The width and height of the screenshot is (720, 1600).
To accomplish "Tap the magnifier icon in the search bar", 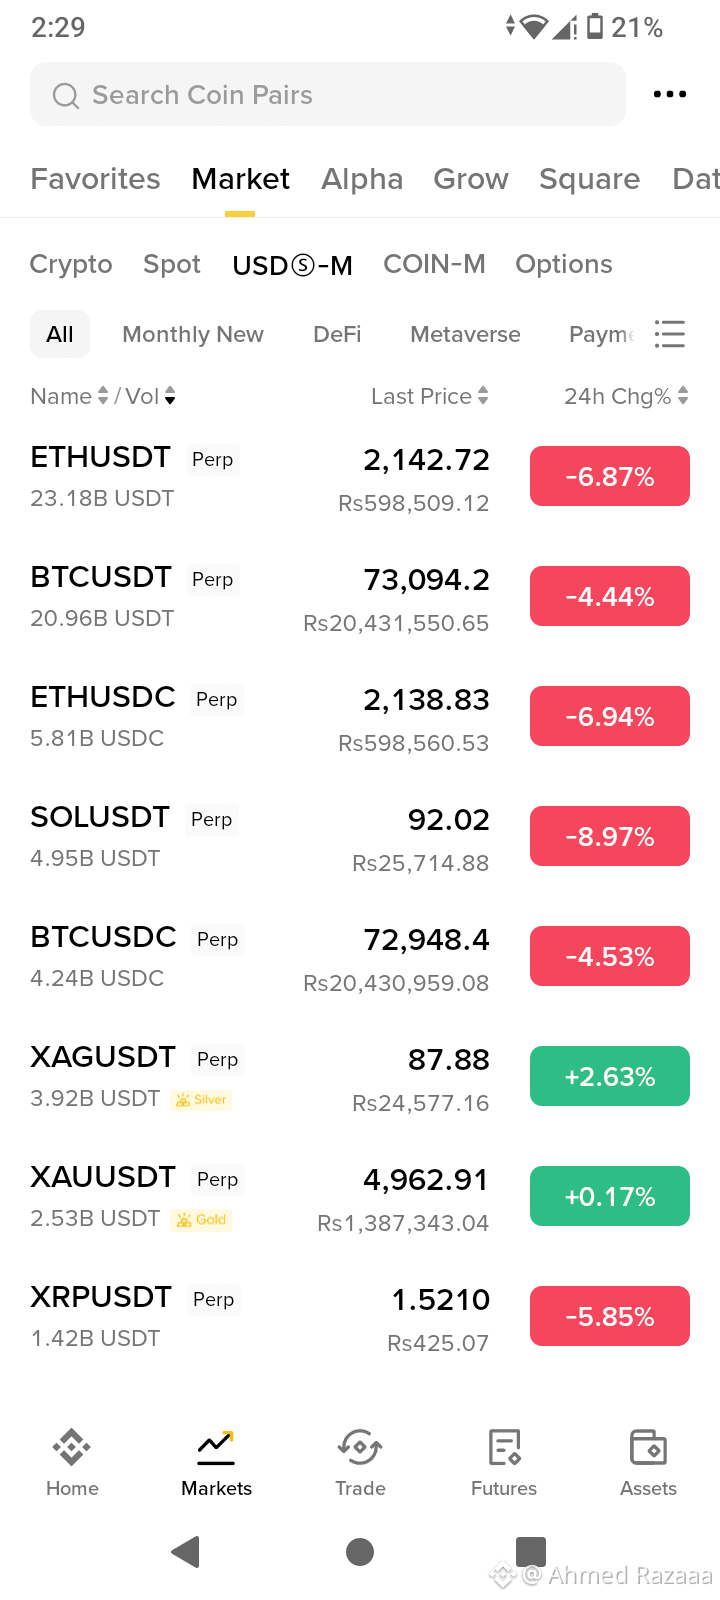I will click(66, 95).
